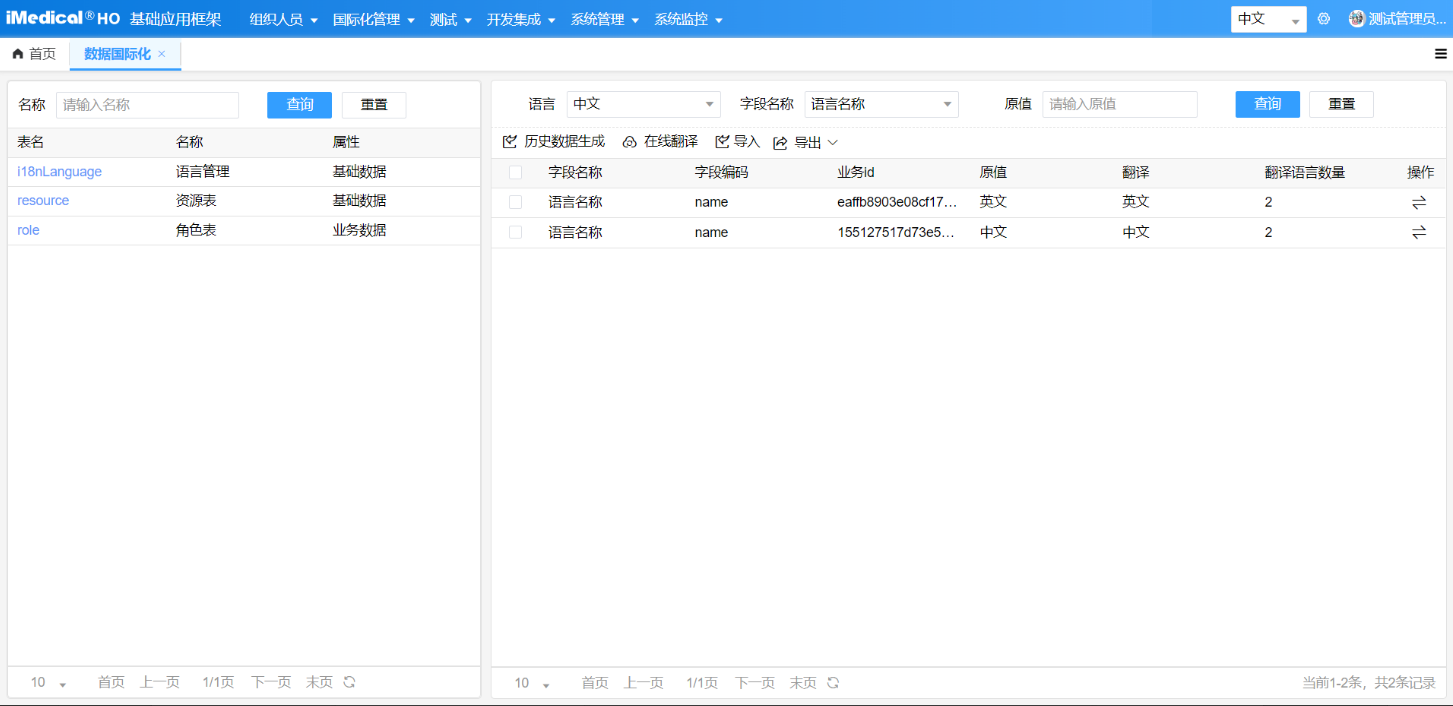Refresh the left table pagination
The image size is (1453, 706).
pyautogui.click(x=350, y=682)
